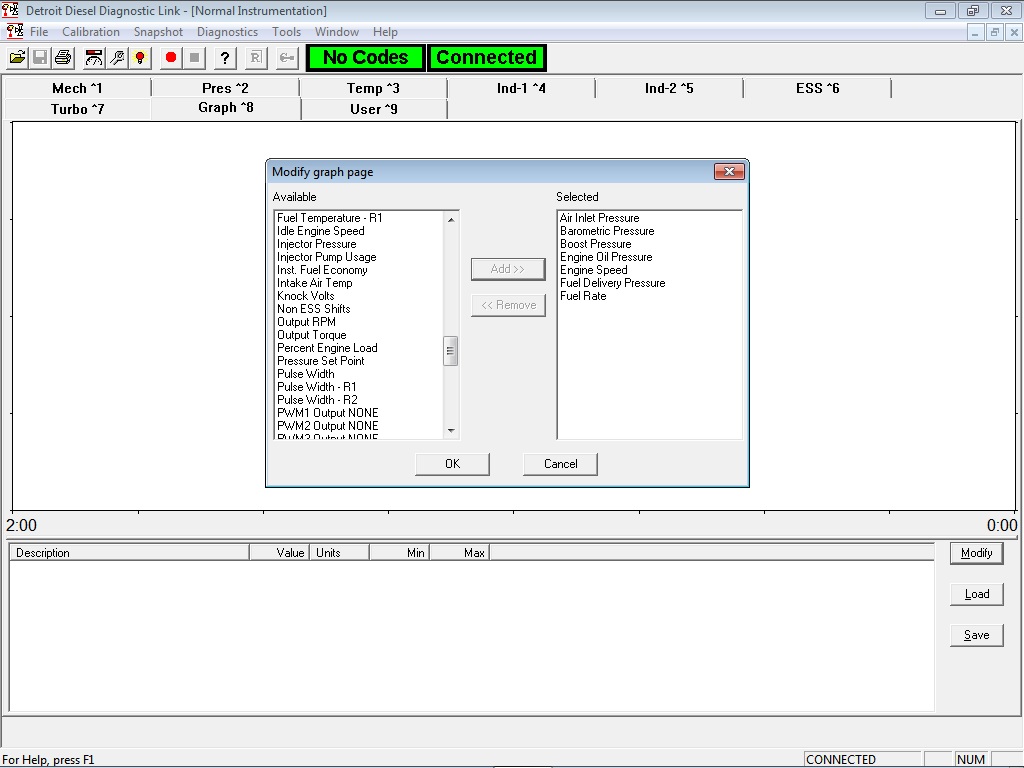Open a file using the folder icon

[17, 57]
